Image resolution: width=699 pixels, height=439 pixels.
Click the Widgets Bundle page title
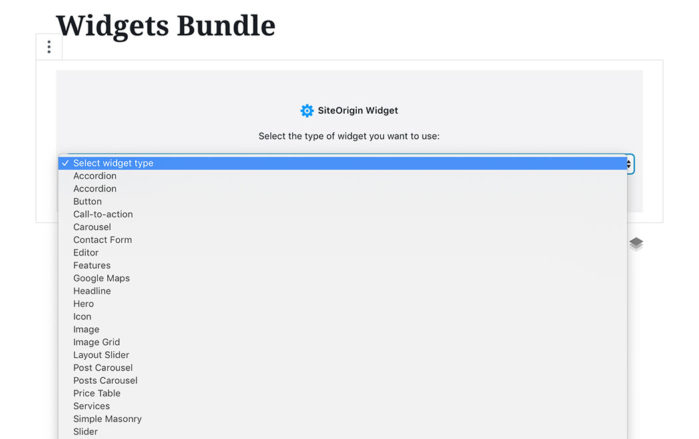coord(165,25)
